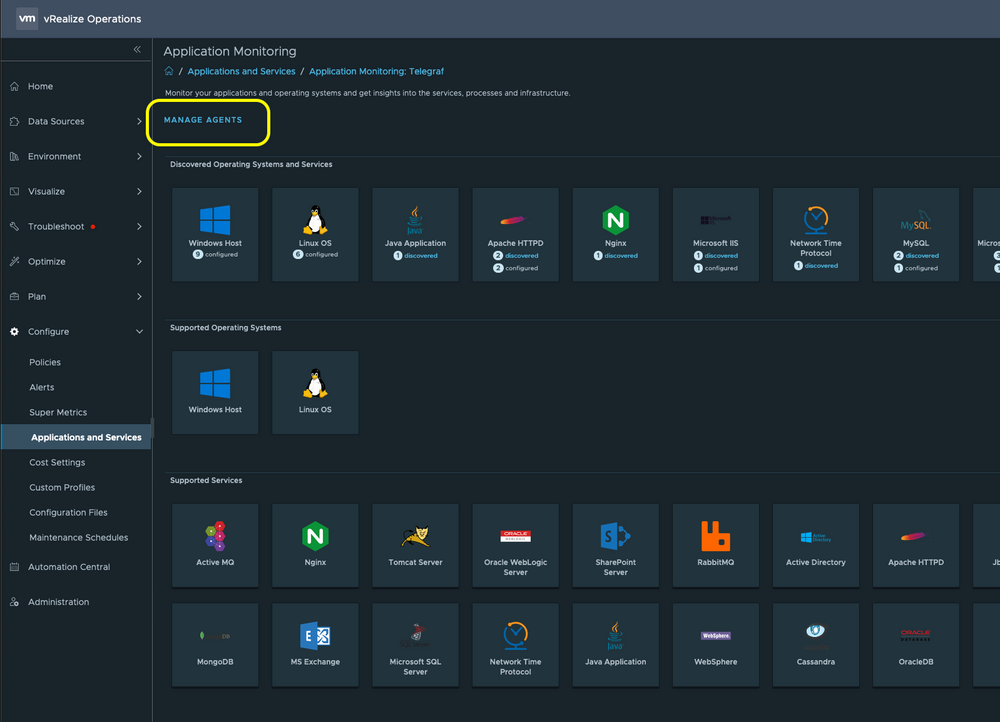Select the Active Directory tile
1000x722 pixels.
[816, 545]
